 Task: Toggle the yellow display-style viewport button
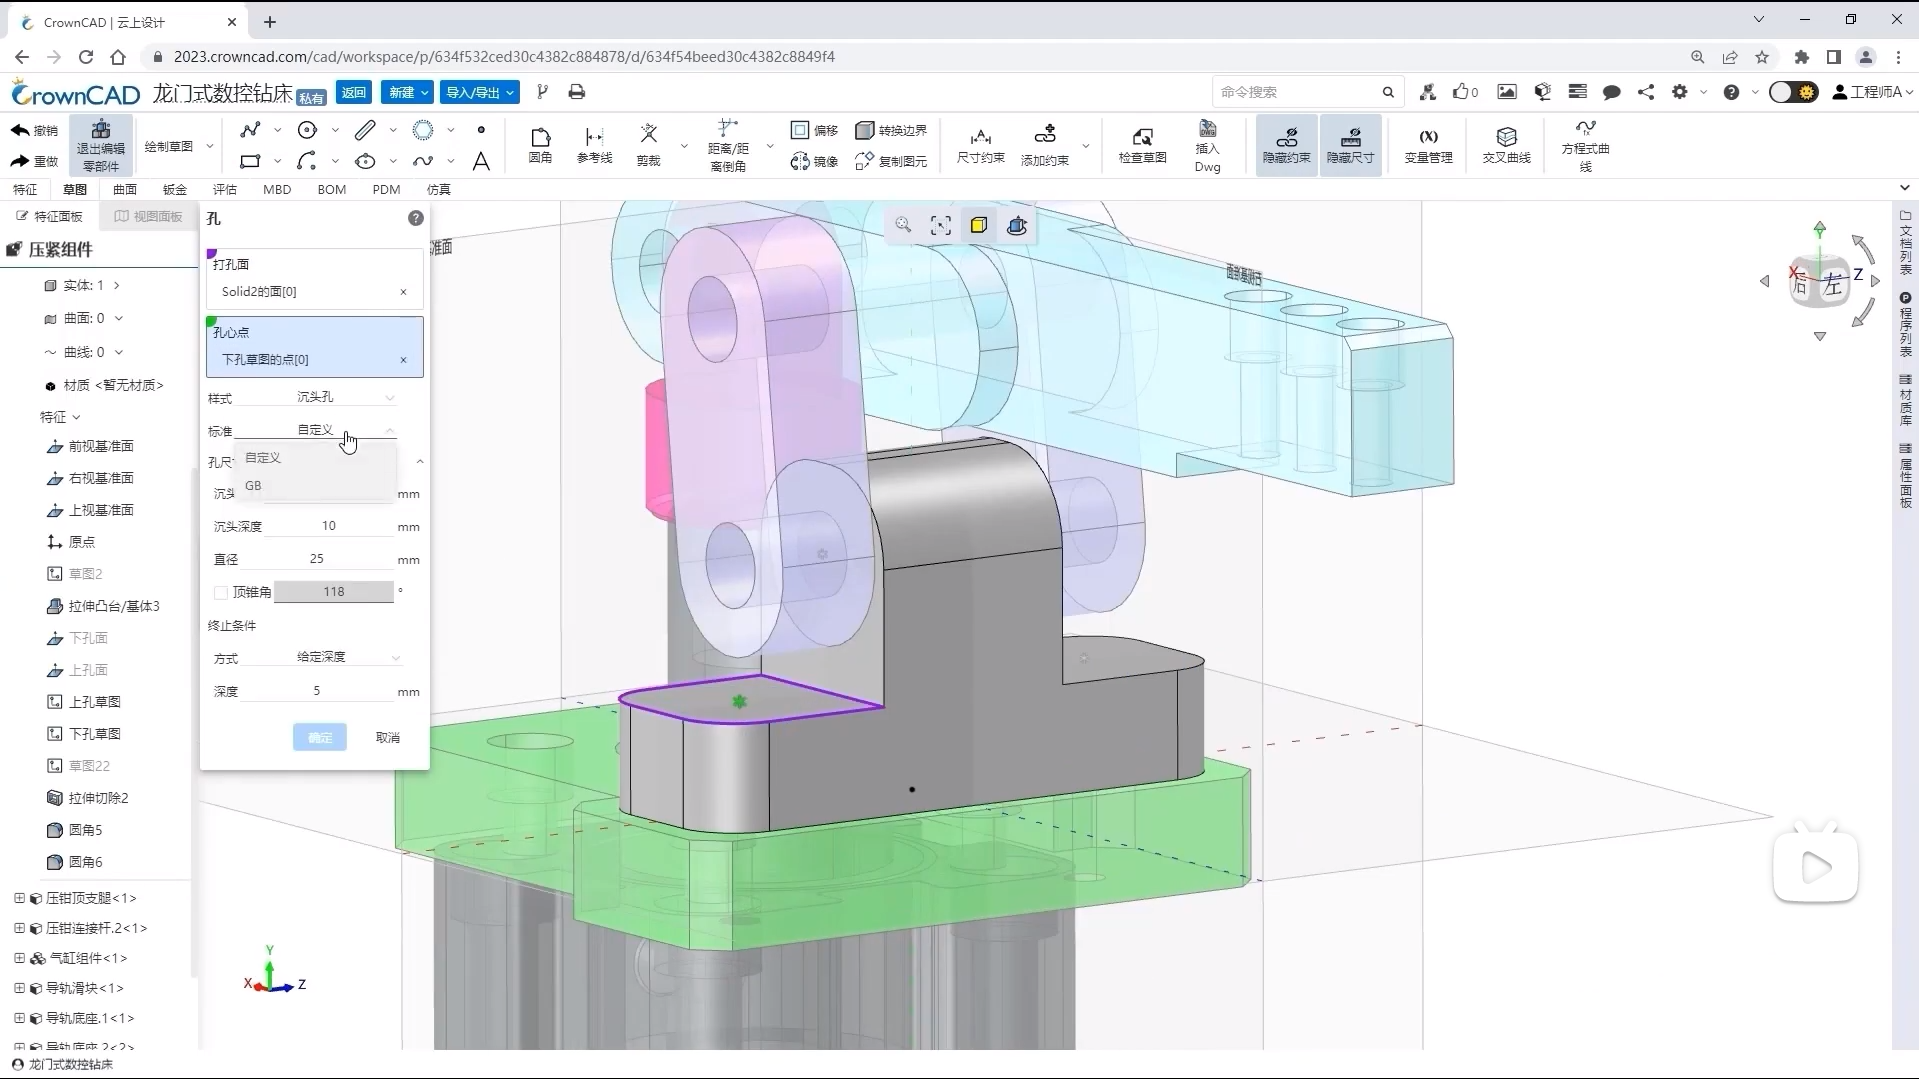[x=978, y=226]
